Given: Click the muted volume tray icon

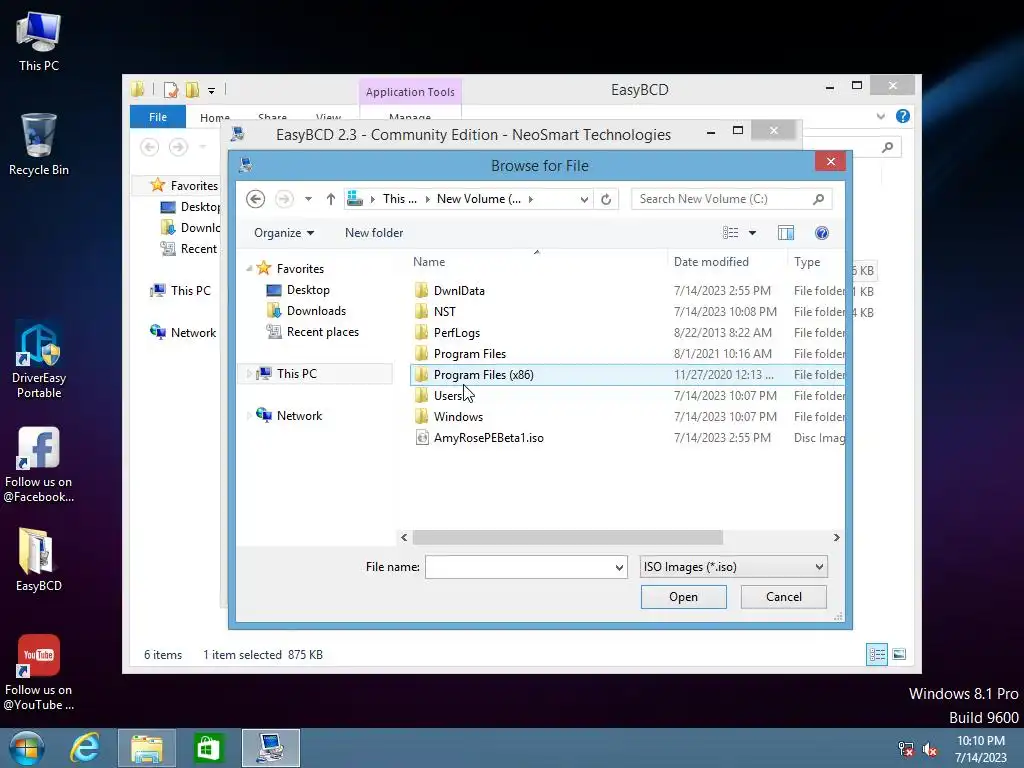Looking at the screenshot, I should pyautogui.click(x=929, y=749).
